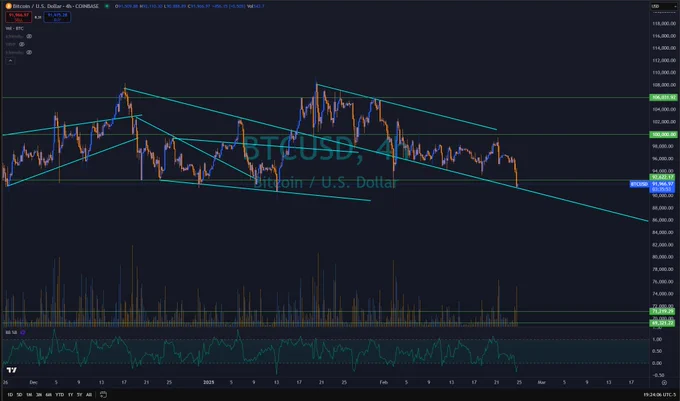Open the Bitcoin / U.S. Dollar symbol title
The width and height of the screenshot is (680, 401).
point(56,6)
